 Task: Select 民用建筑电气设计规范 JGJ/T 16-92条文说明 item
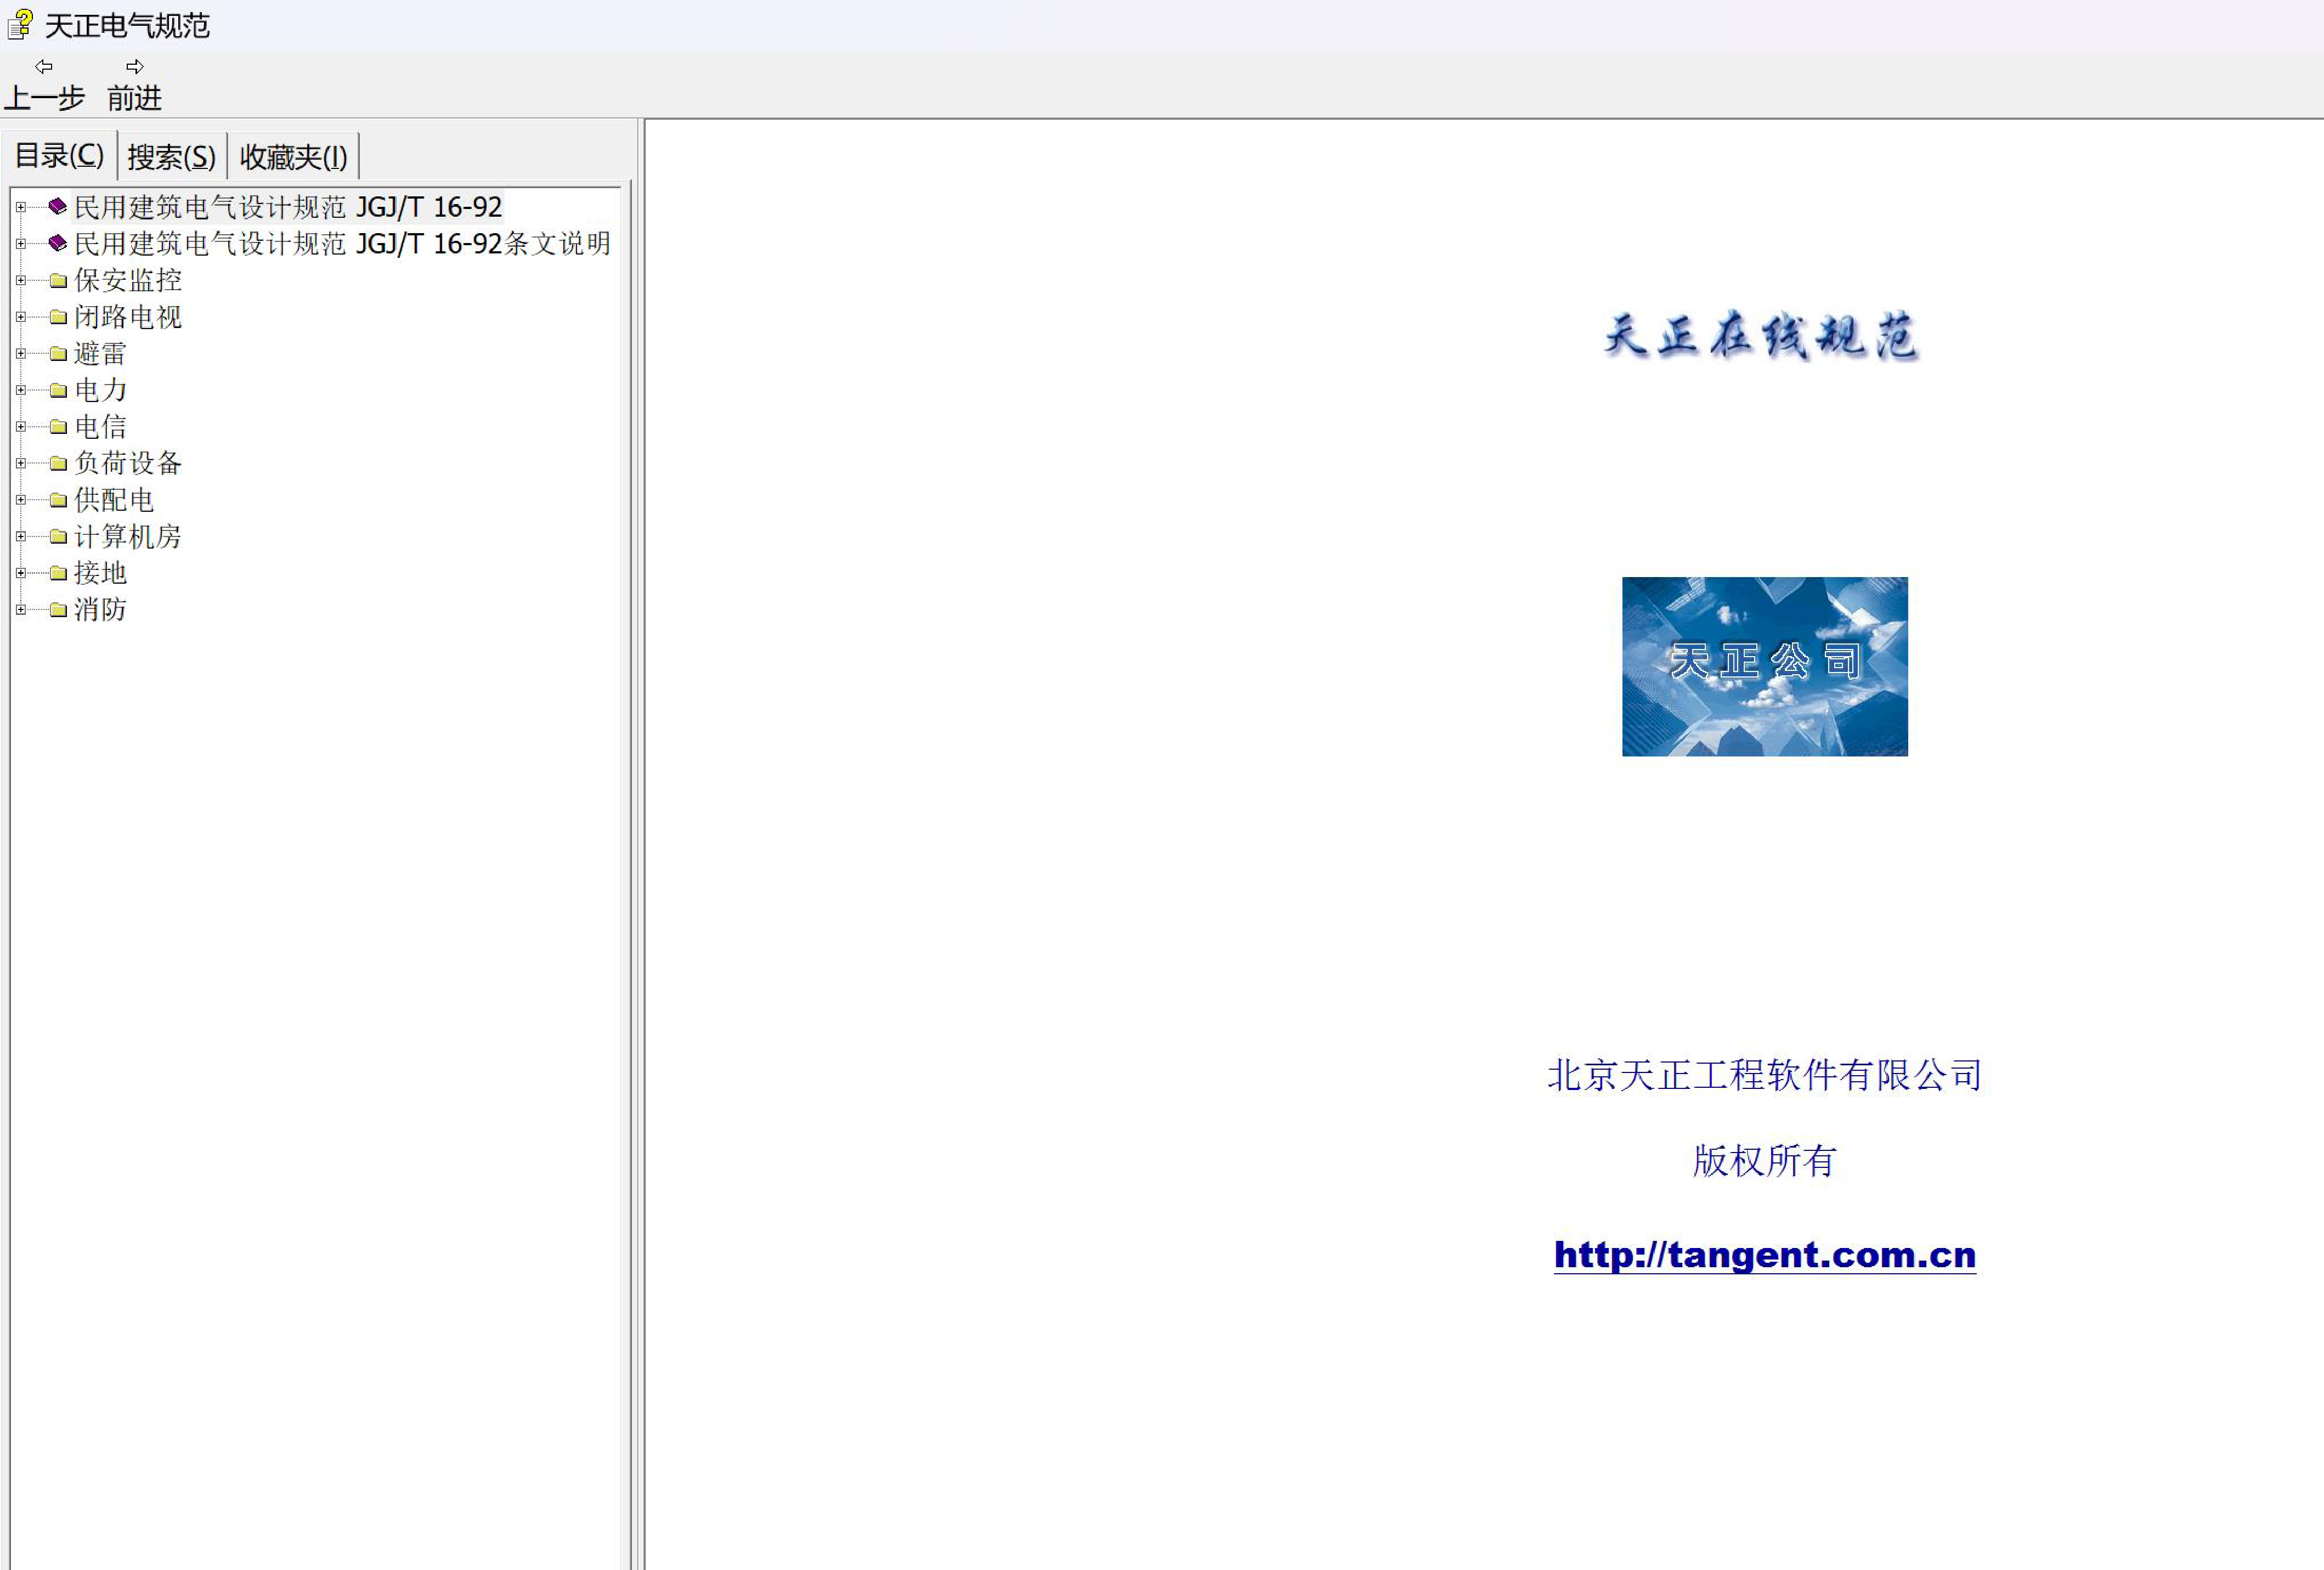(342, 244)
